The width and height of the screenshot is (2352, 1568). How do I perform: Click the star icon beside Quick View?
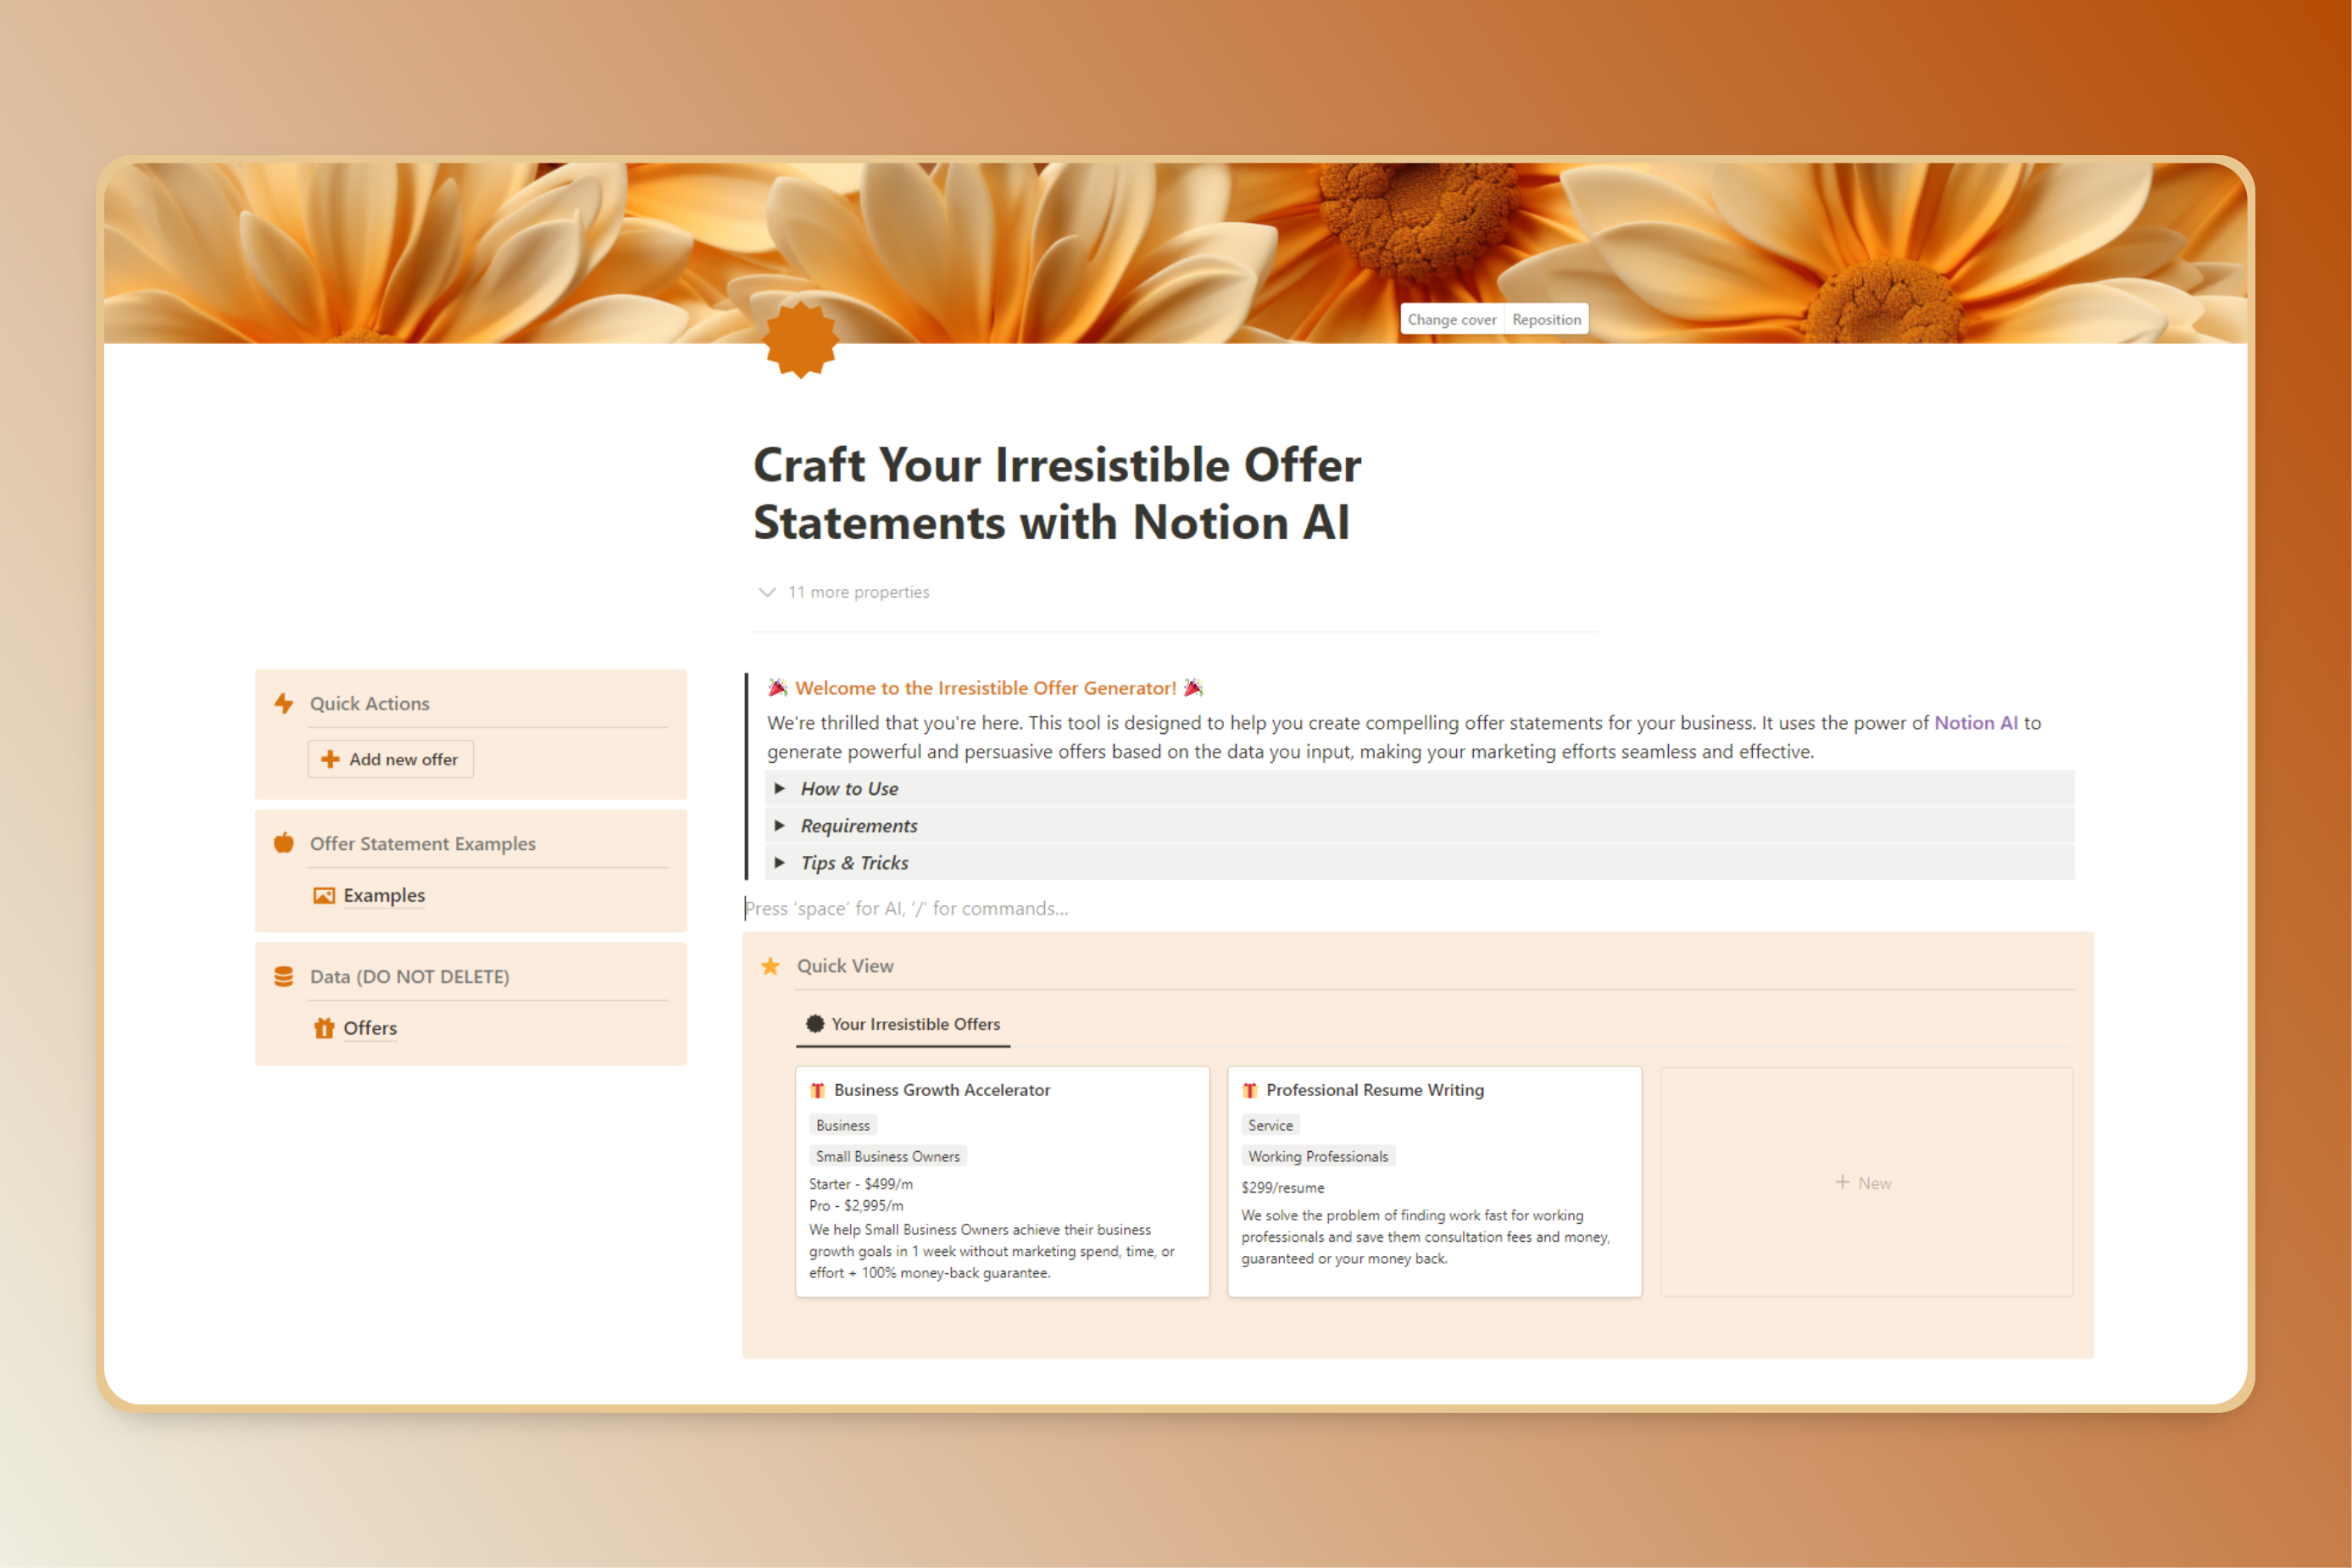(770, 966)
